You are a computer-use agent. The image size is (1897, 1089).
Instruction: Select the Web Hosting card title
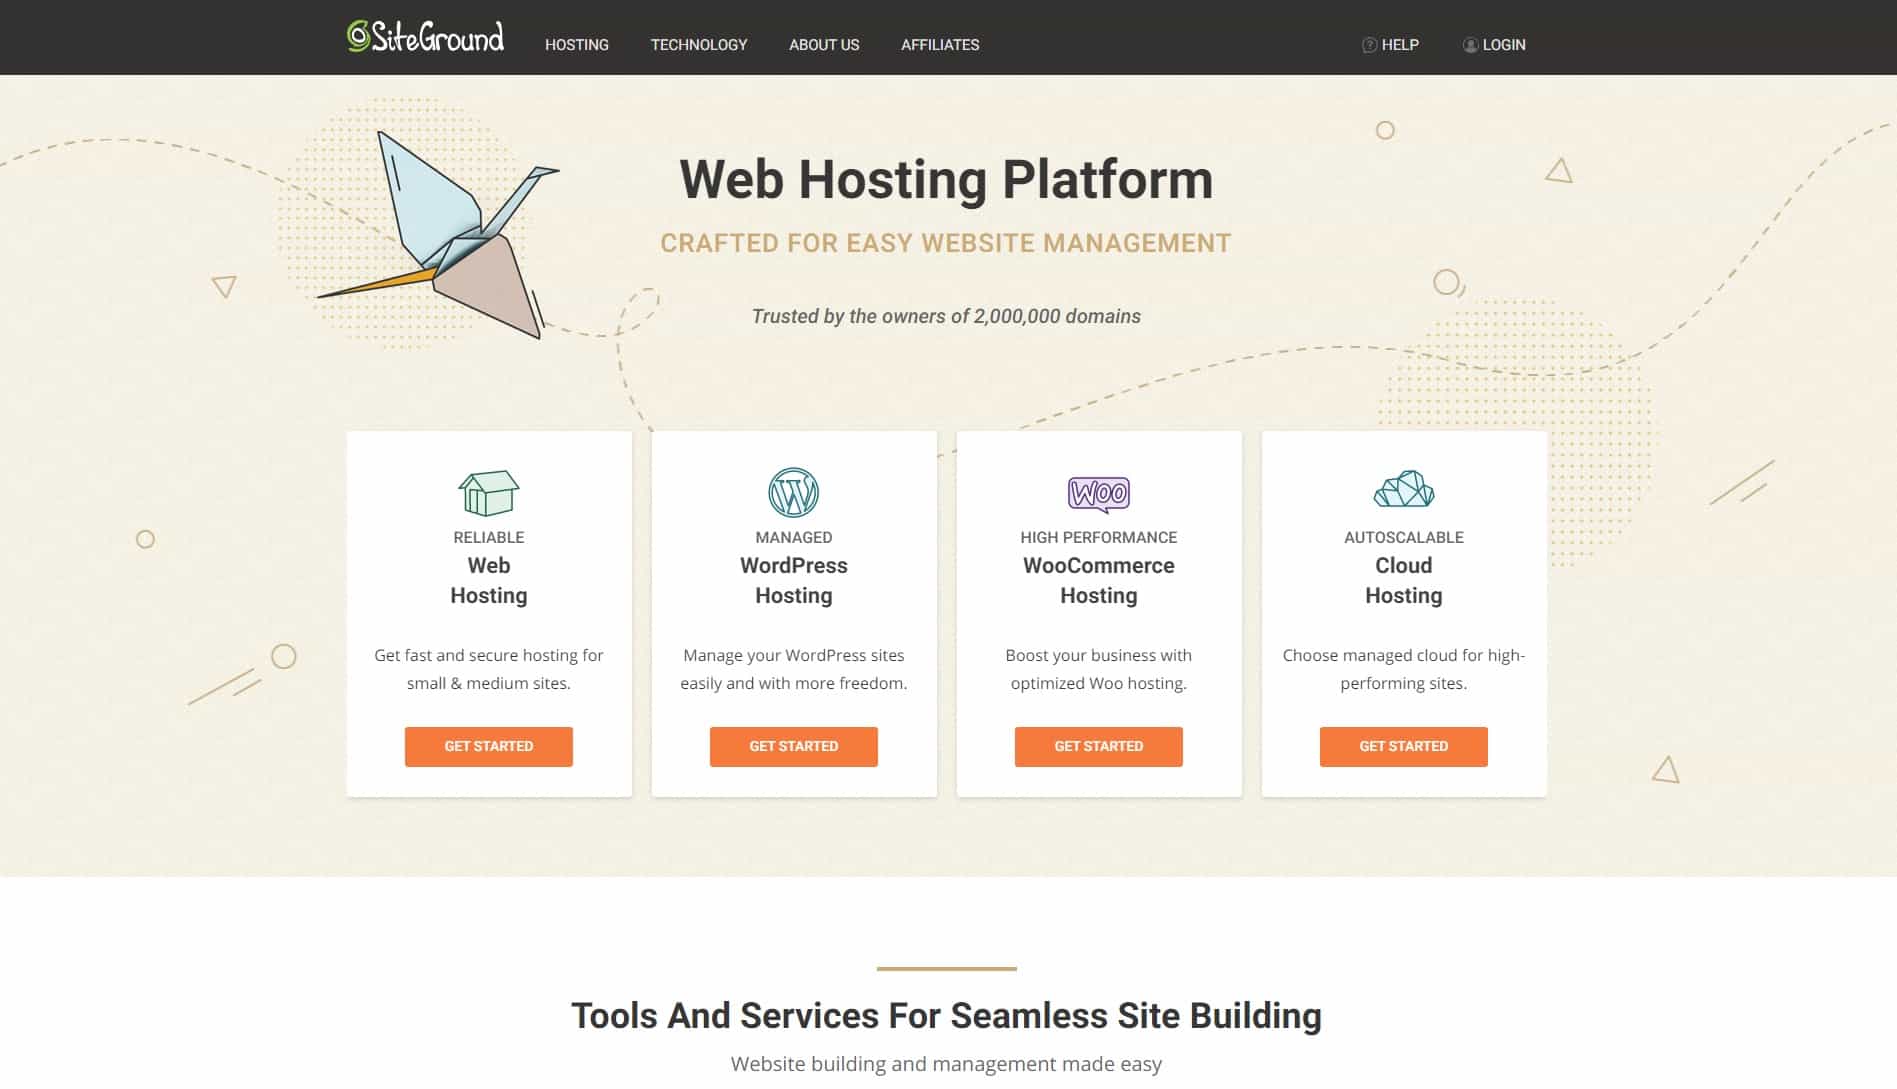pyautogui.click(x=489, y=580)
